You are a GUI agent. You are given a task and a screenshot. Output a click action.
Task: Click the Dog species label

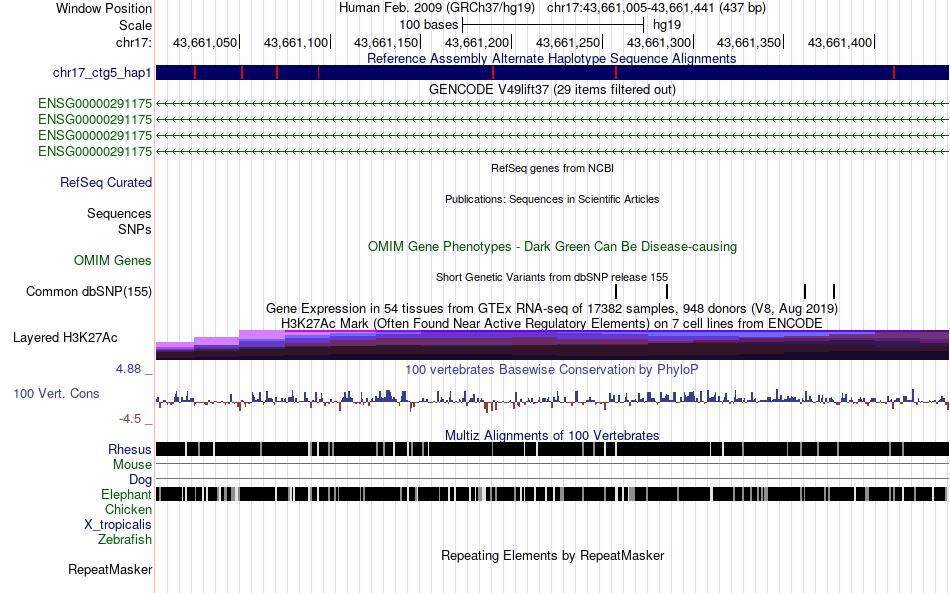140,480
